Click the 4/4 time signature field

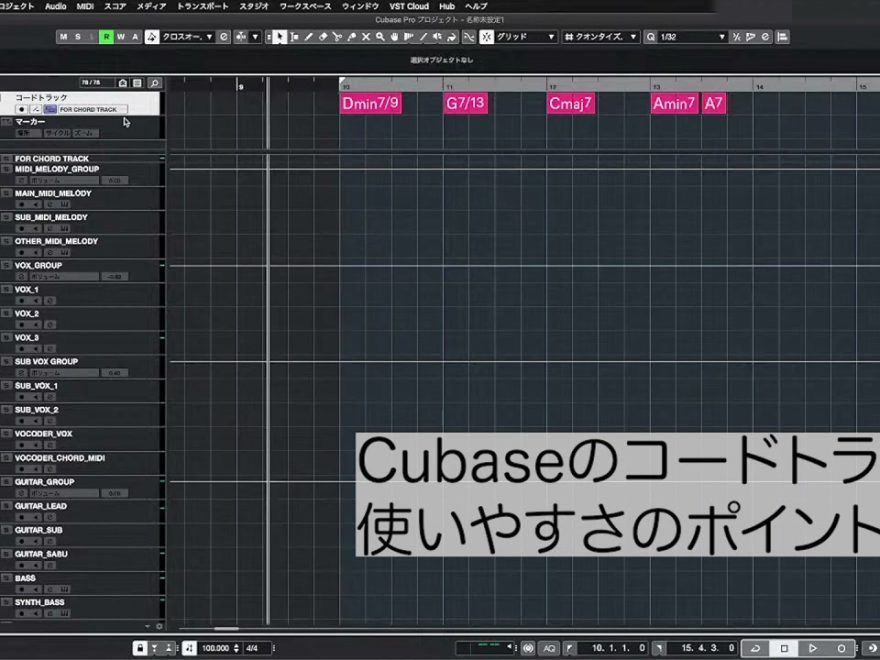[256, 648]
